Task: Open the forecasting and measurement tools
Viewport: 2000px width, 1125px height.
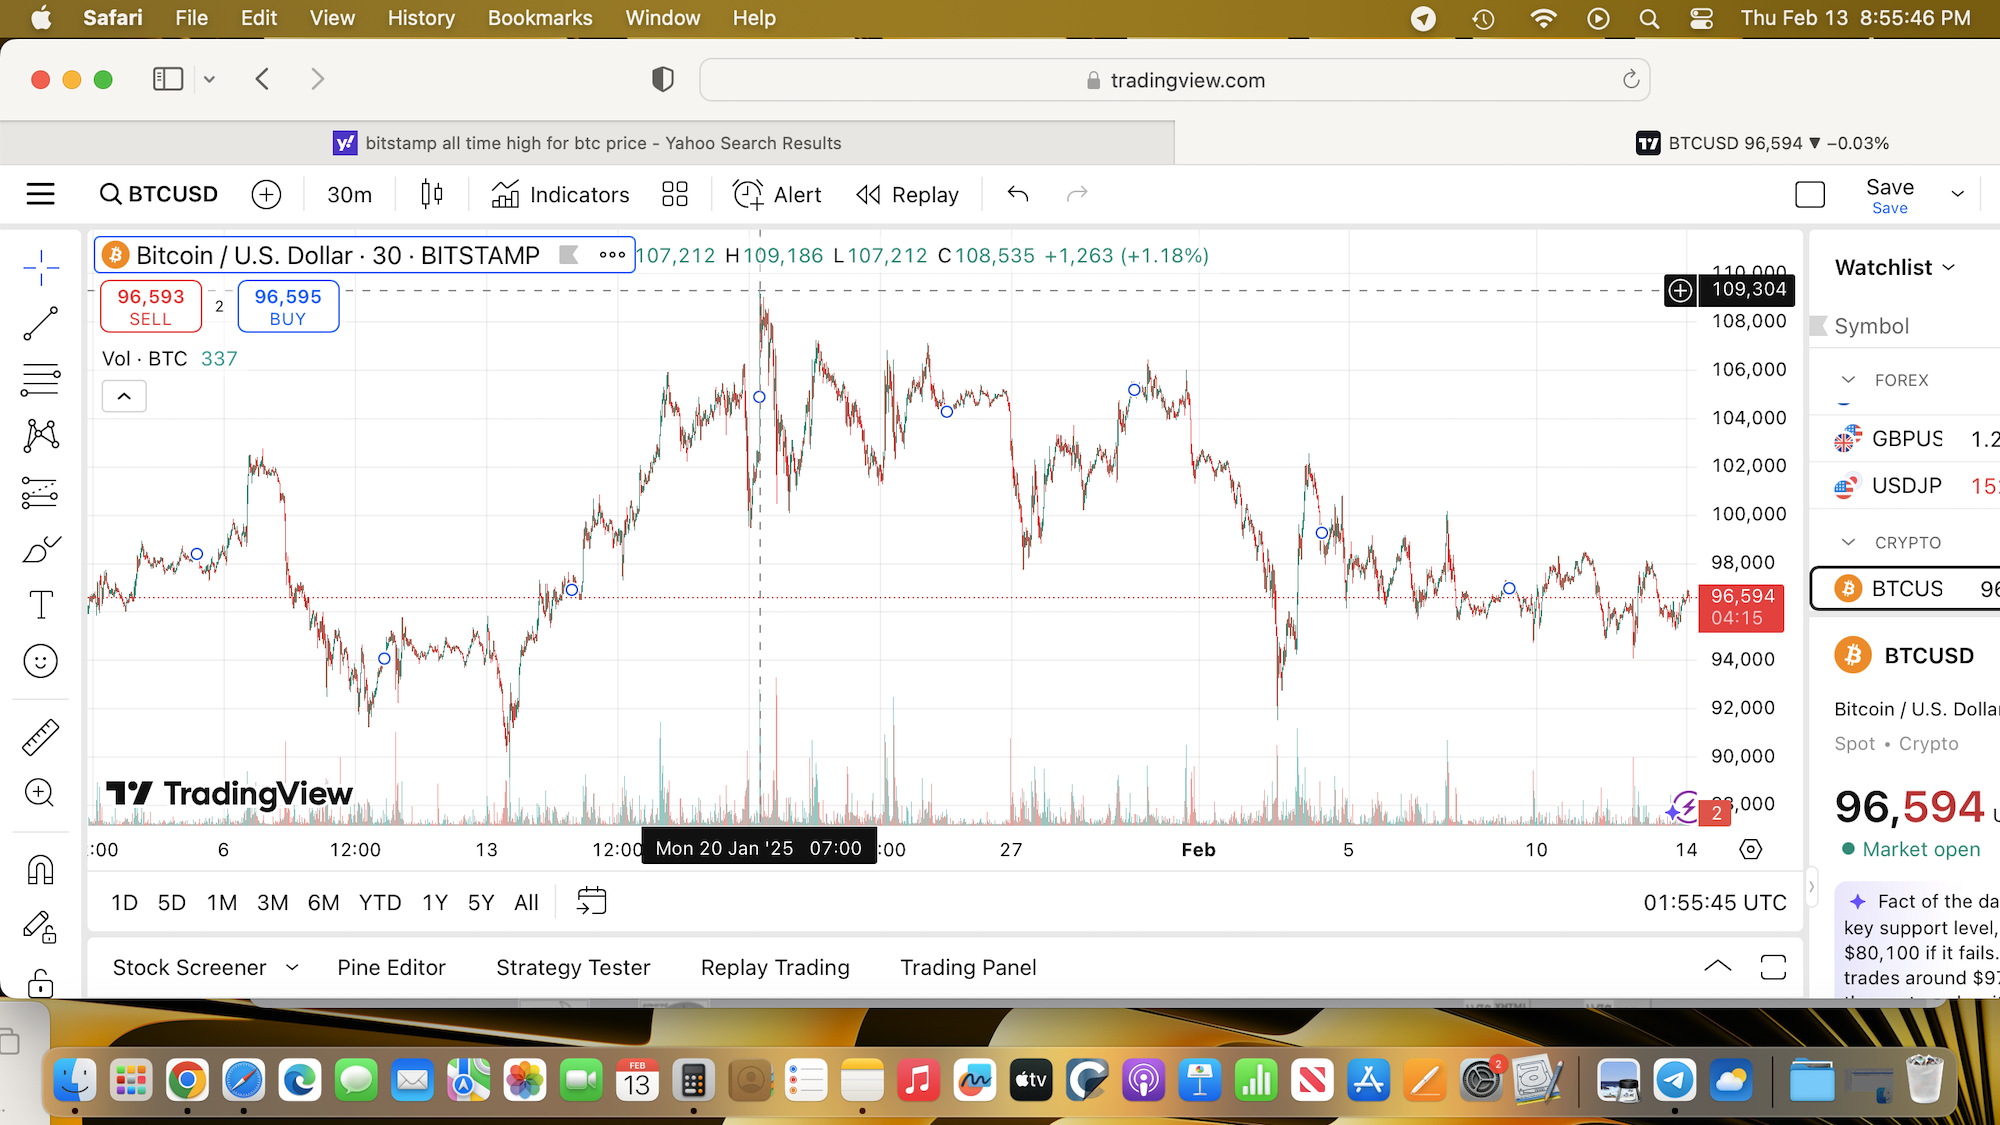Action: (x=41, y=492)
